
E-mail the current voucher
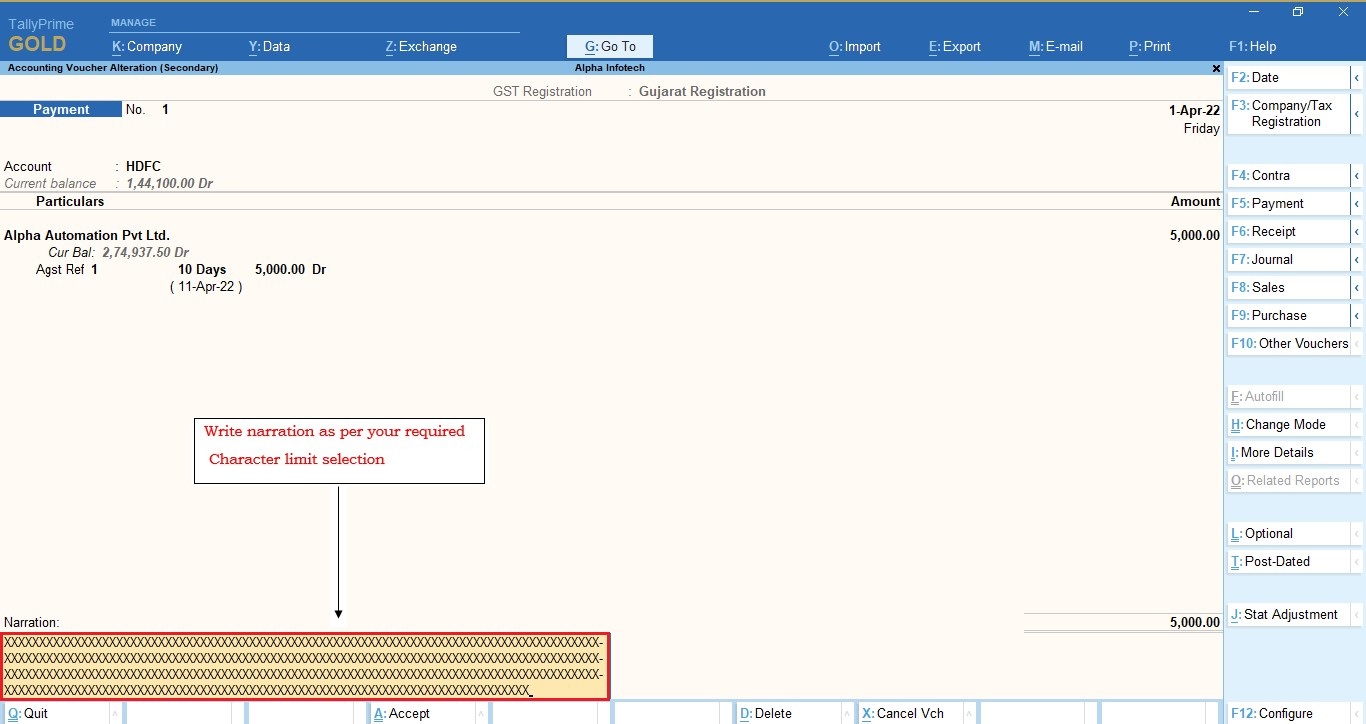coord(1055,46)
